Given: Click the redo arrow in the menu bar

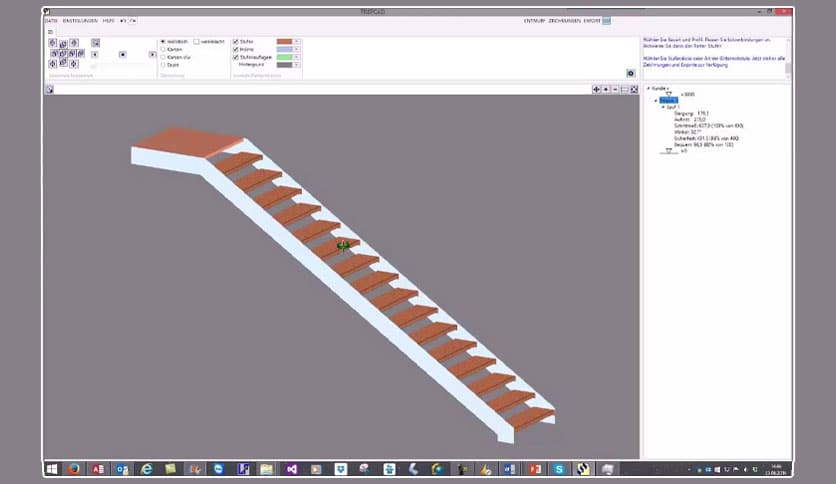Looking at the screenshot, I should click(133, 21).
